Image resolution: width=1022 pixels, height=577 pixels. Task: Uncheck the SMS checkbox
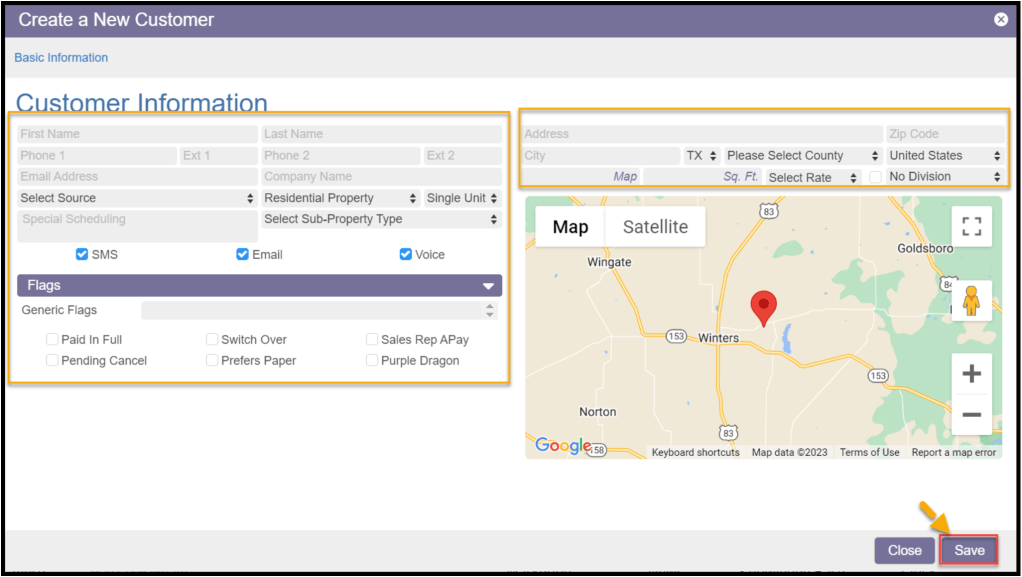pyautogui.click(x=82, y=254)
